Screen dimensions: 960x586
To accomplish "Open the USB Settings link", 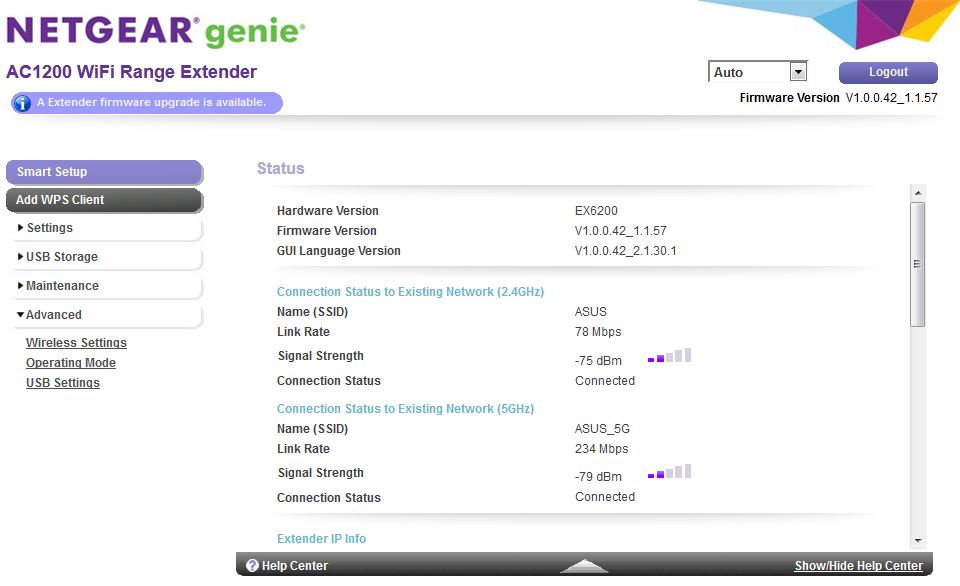I will tap(62, 383).
